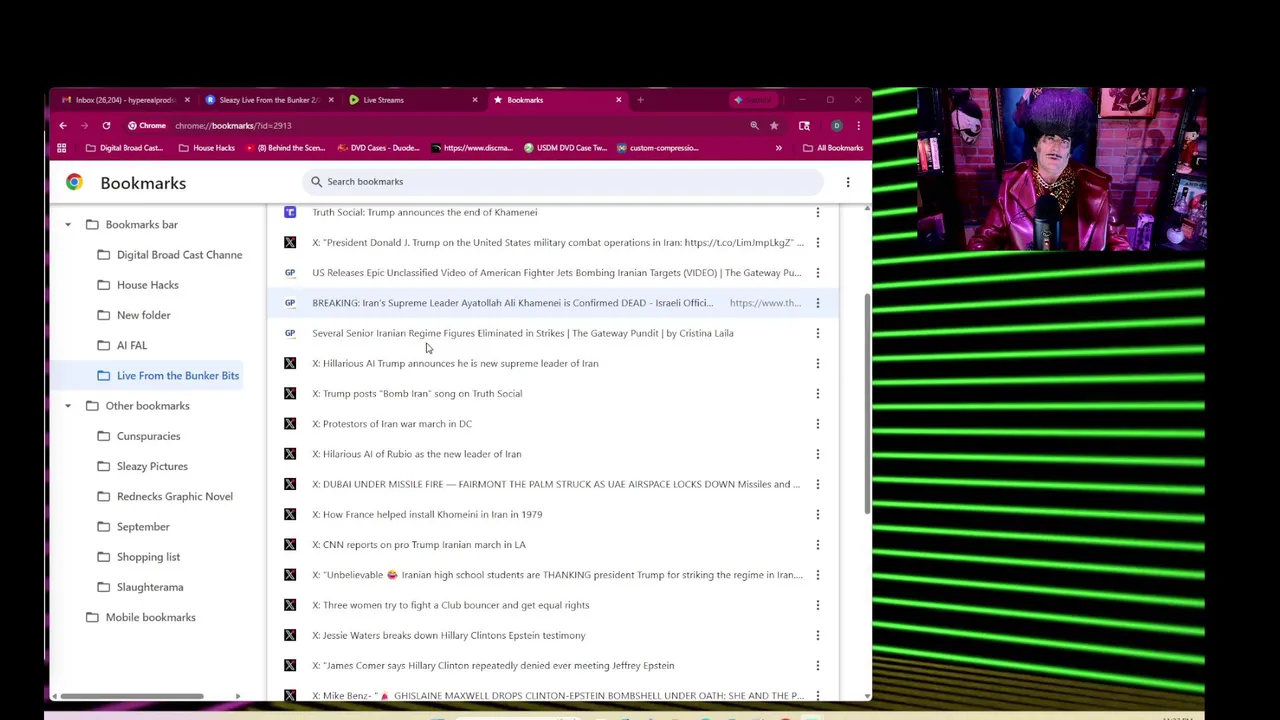Select the AI FAL folder

click(x=132, y=345)
